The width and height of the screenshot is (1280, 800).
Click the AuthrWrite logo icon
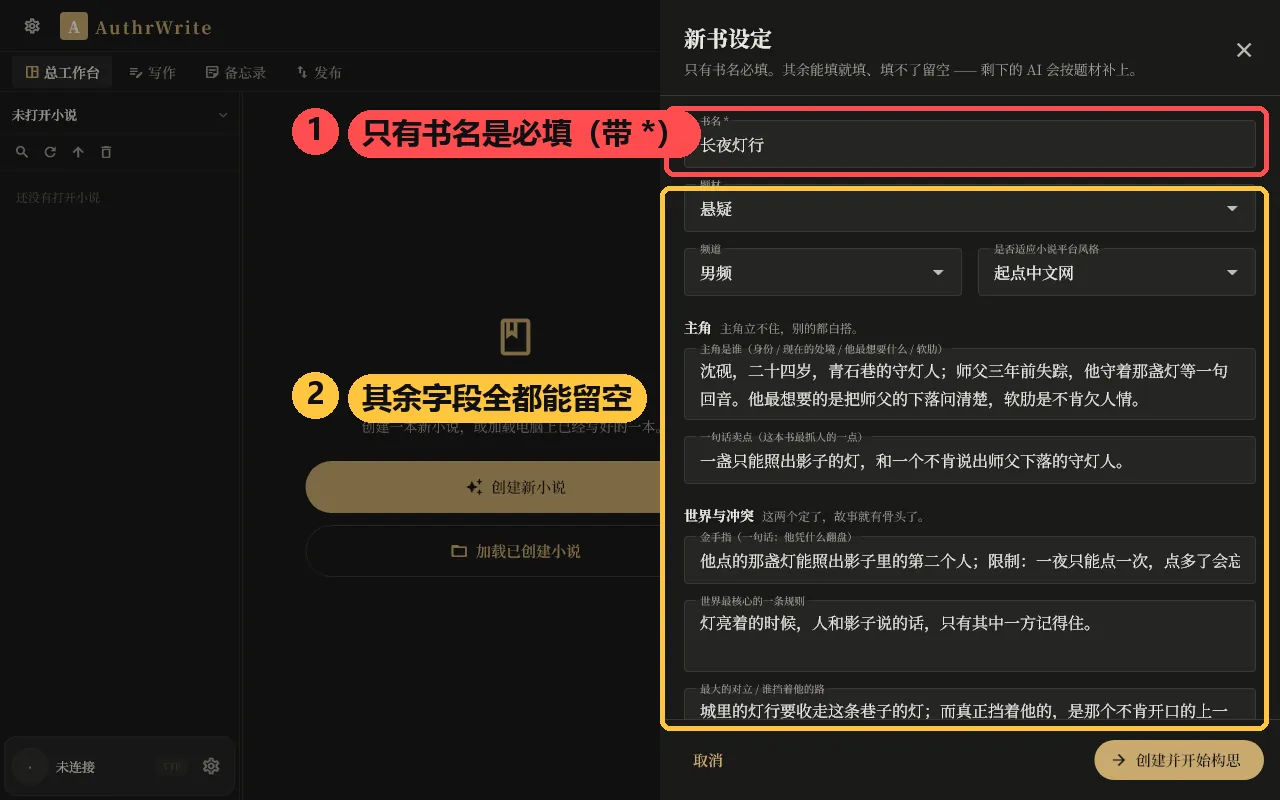tap(74, 26)
